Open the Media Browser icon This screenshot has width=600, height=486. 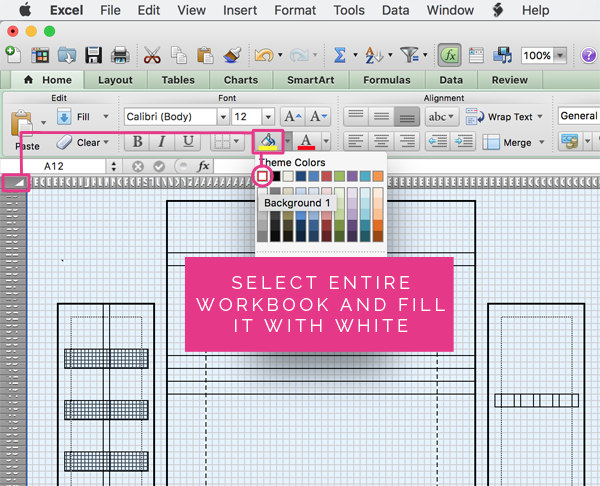(502, 55)
